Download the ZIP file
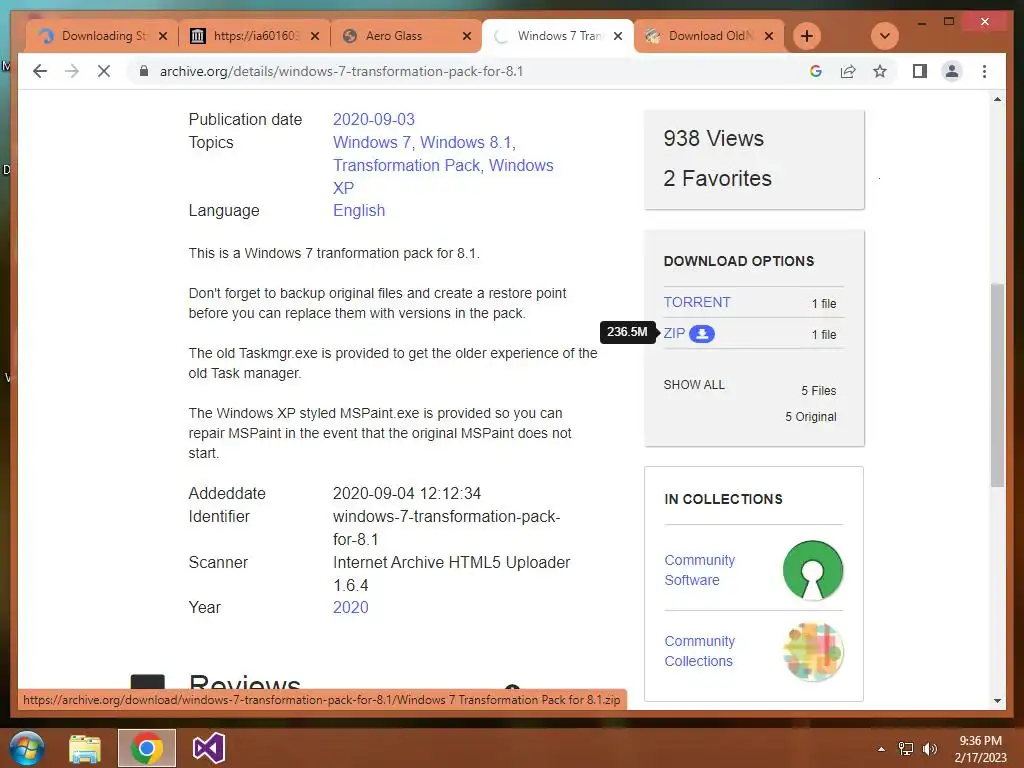 [674, 333]
